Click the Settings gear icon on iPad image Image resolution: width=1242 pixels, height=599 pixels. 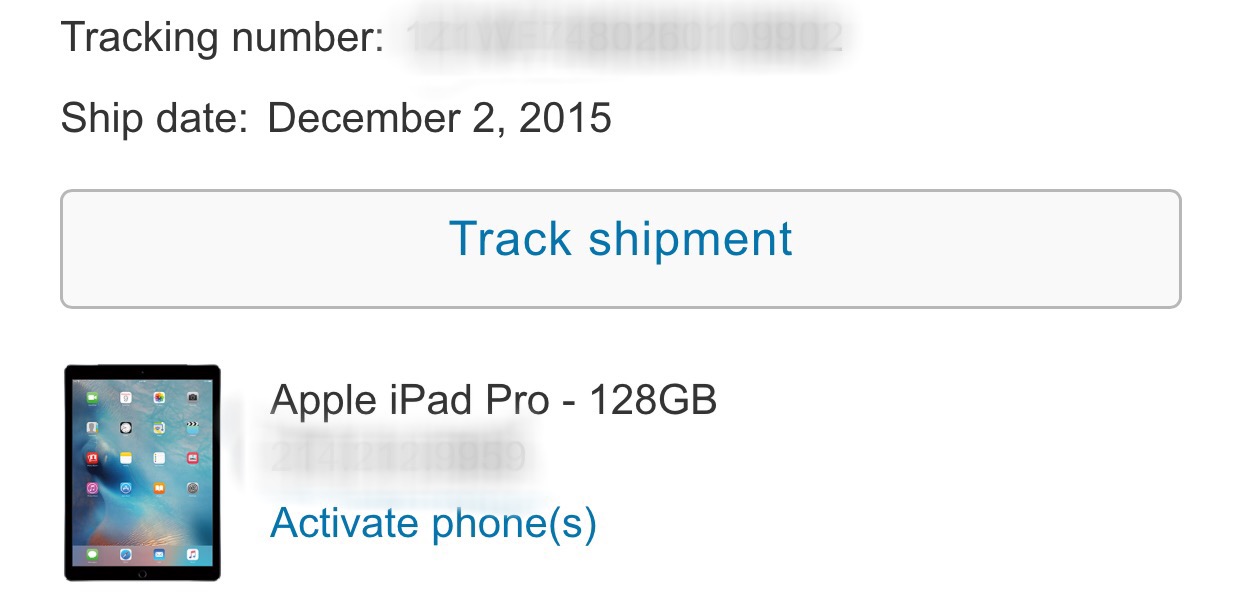tap(193, 488)
